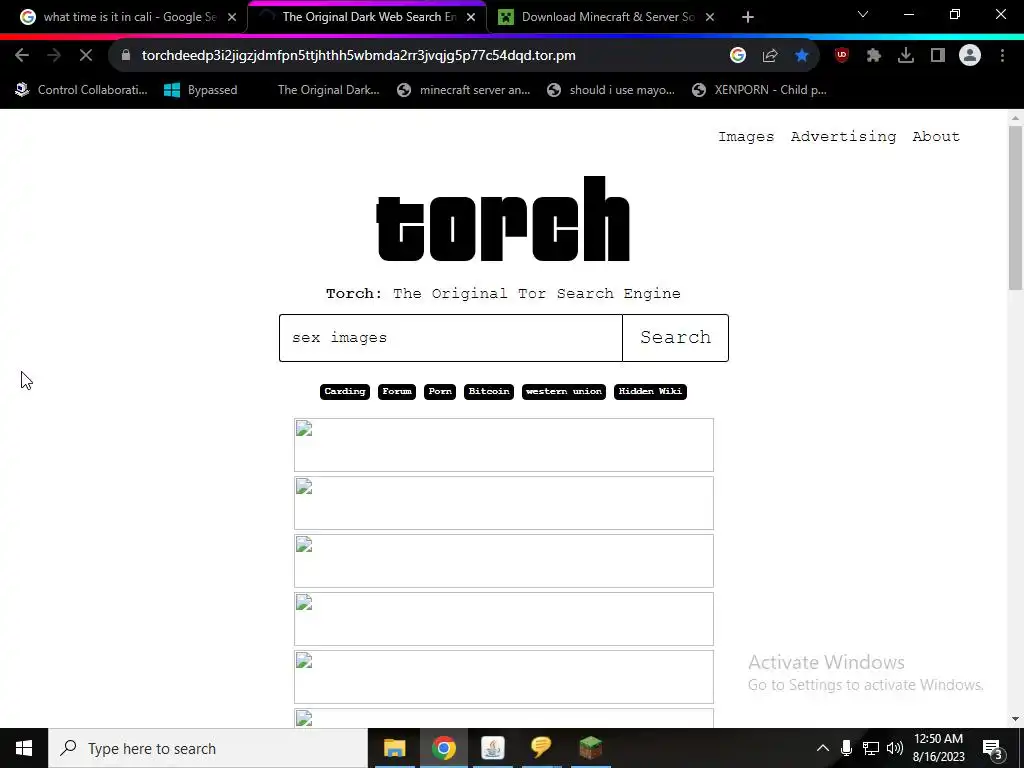Open the About page link
Viewport: 1024px width, 768px height.
coord(936,136)
